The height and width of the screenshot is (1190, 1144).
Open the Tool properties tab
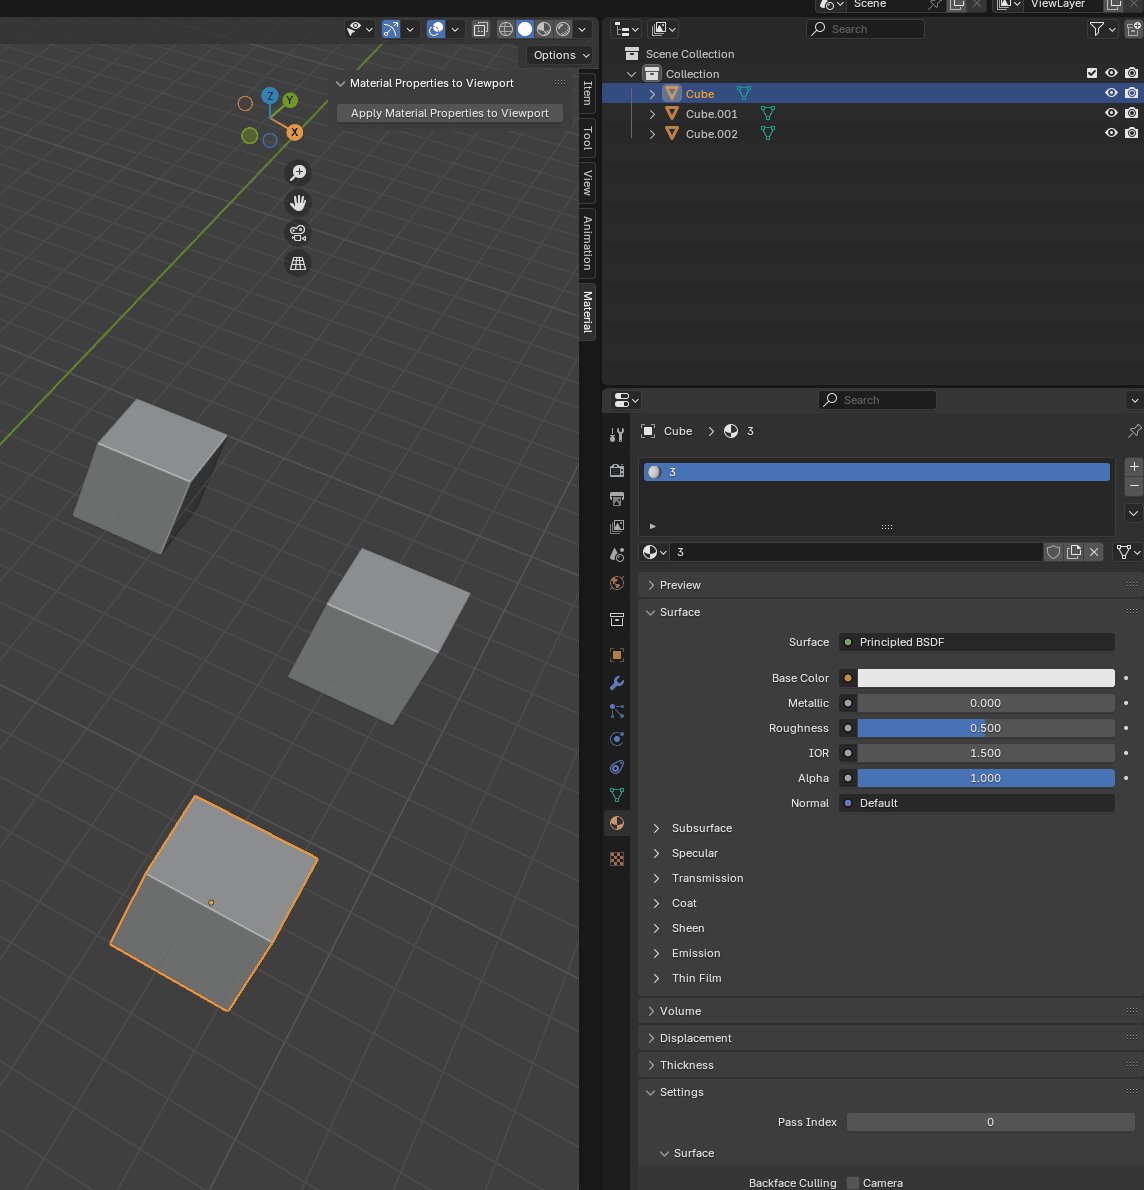click(616, 435)
